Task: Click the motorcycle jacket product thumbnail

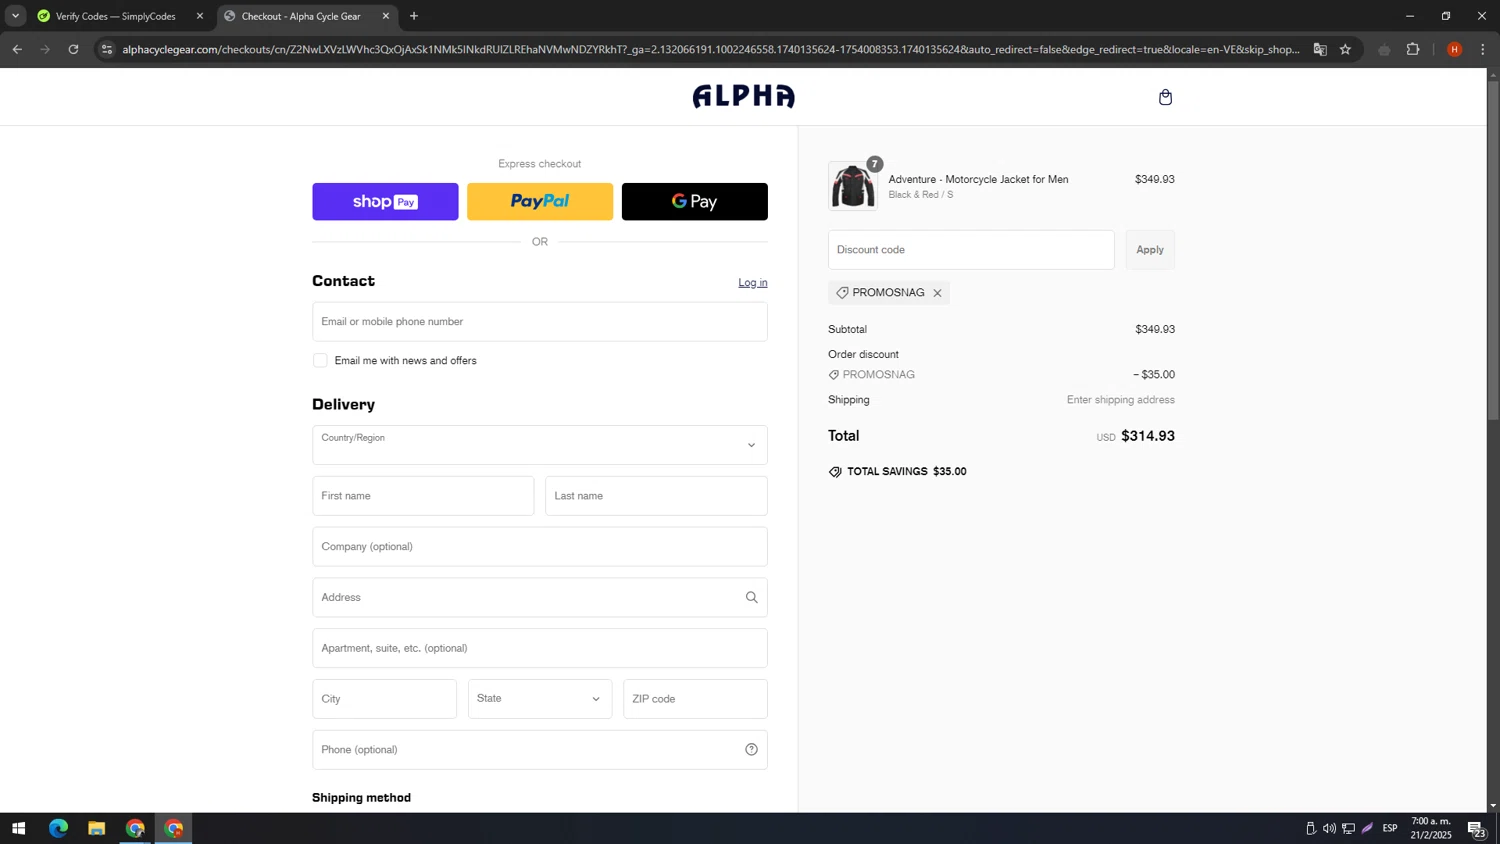Action: tap(853, 186)
